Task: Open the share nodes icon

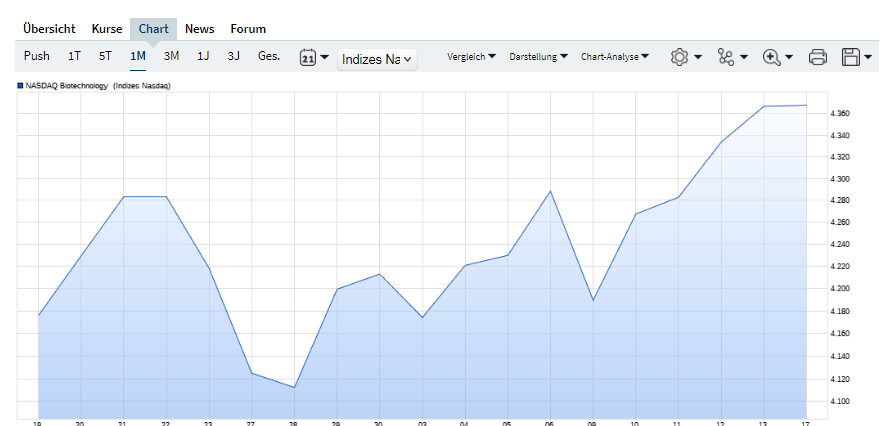Action: coord(726,57)
